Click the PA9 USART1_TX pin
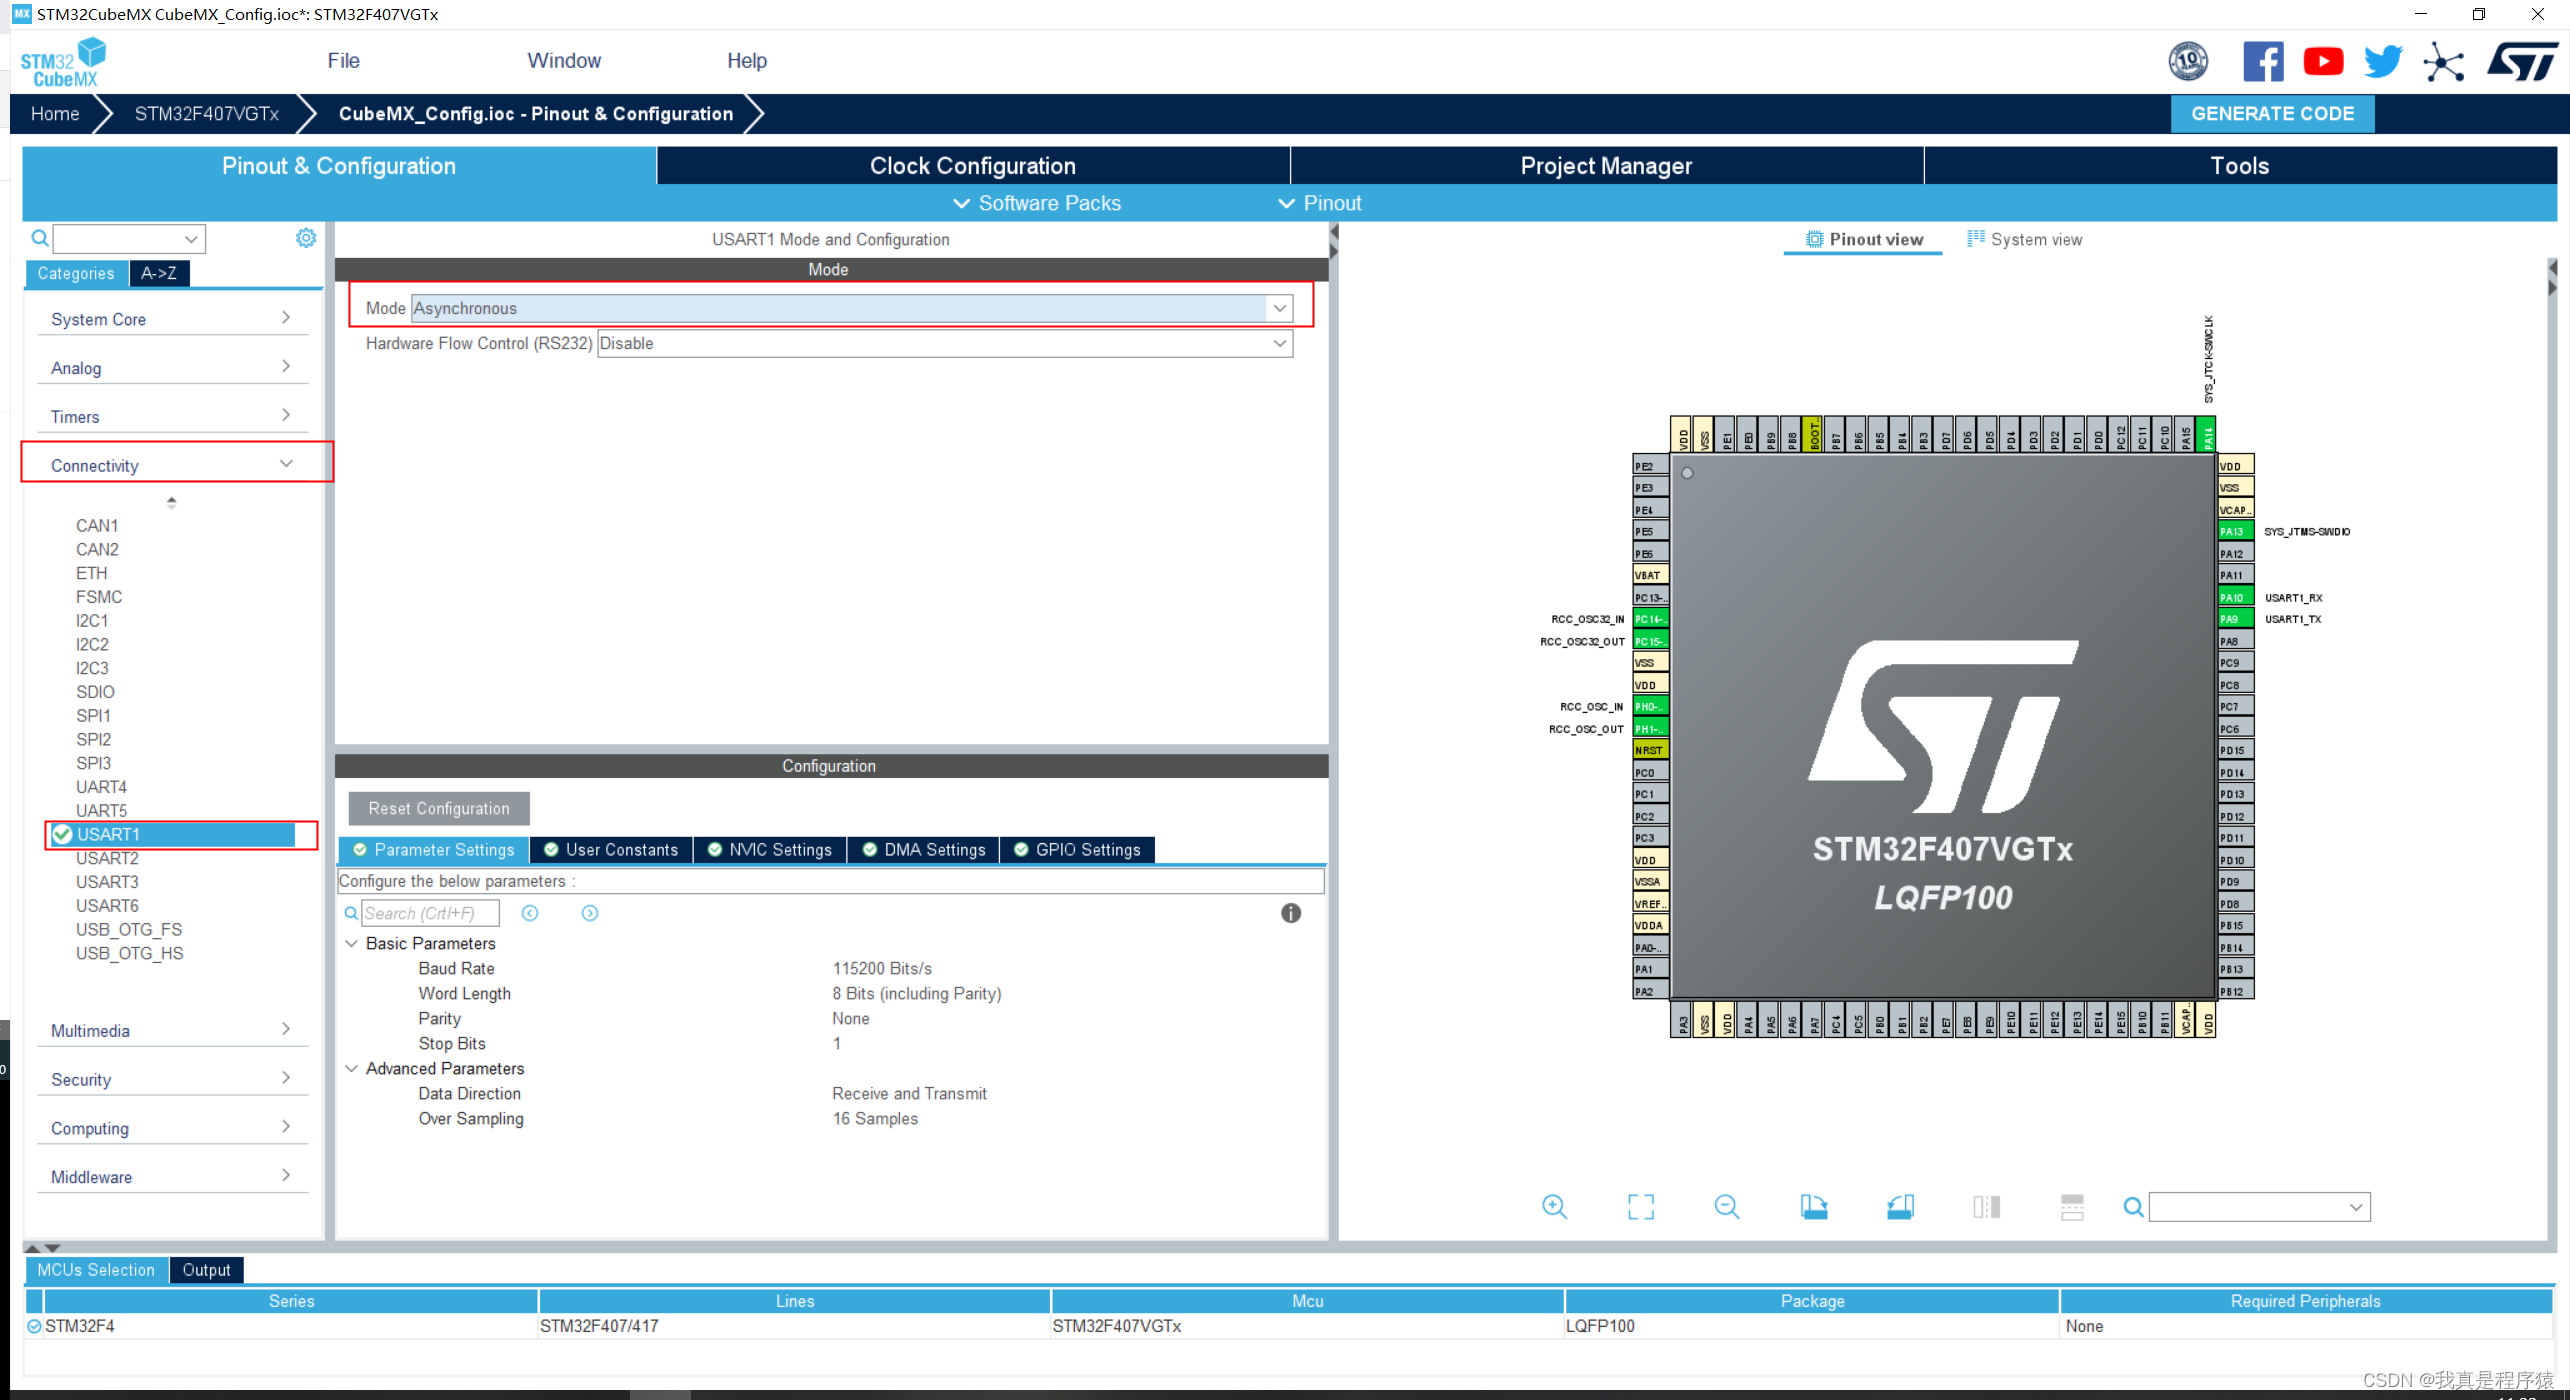Viewport: 2570px width, 1400px height. coord(2236,619)
